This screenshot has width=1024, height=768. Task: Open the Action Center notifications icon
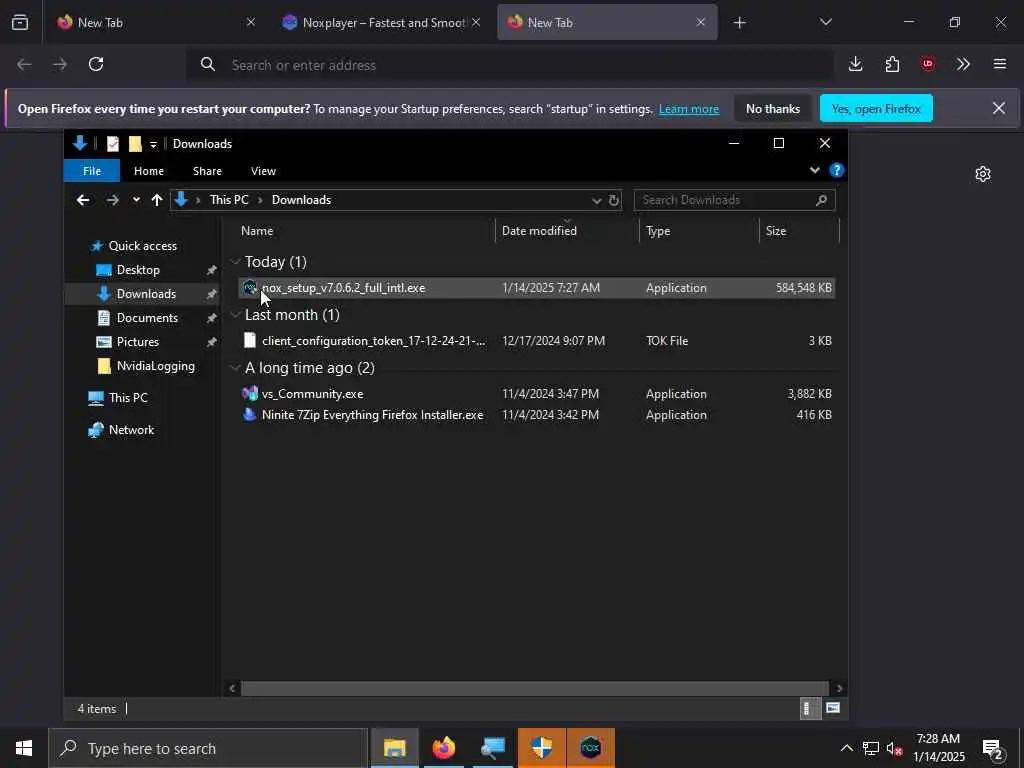[993, 748]
